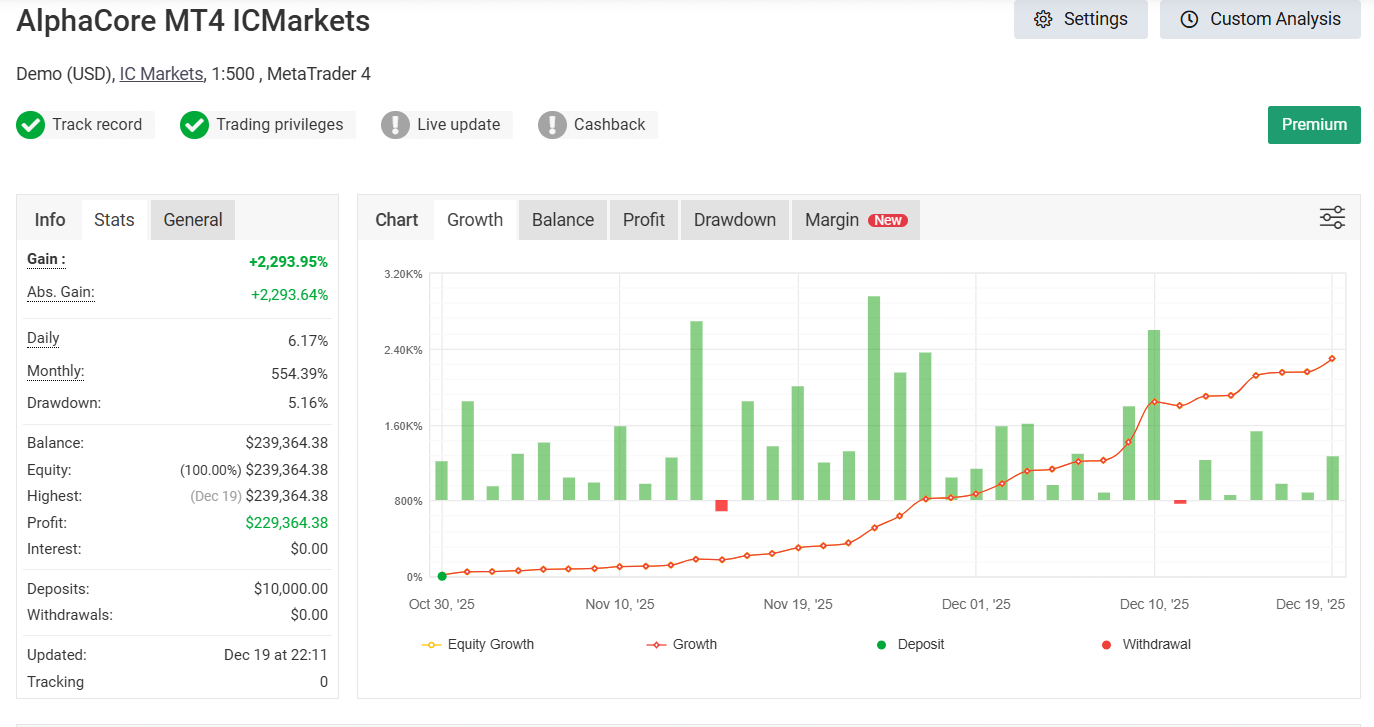
Task: Click the New badge on Margin tab
Action: [x=888, y=220]
